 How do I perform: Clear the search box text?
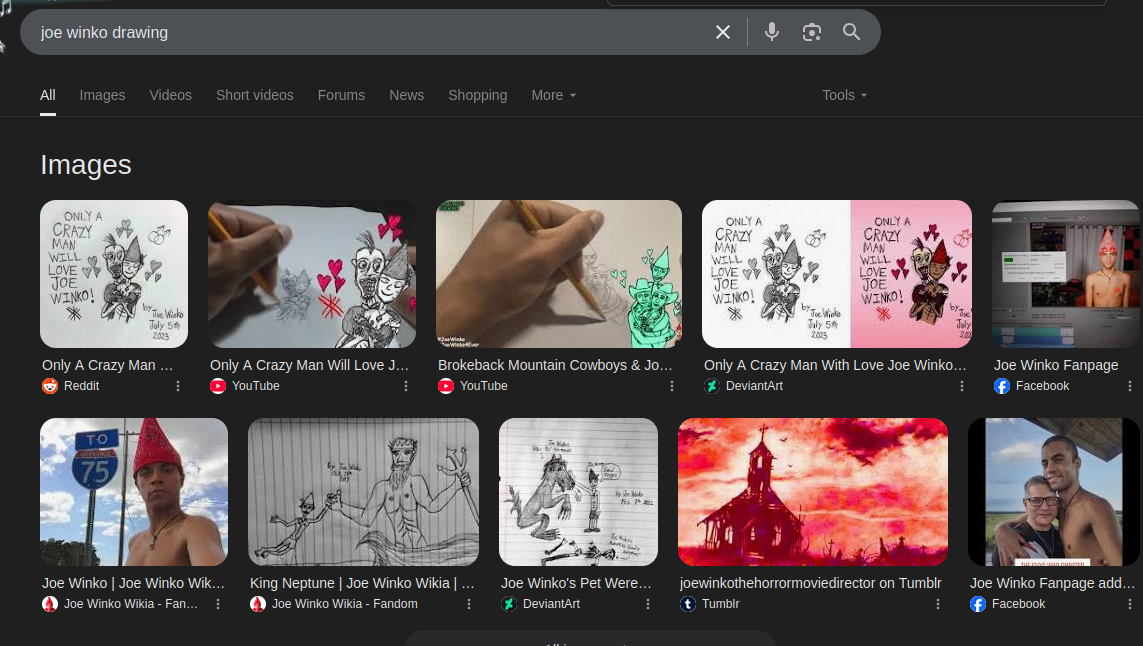[x=722, y=32]
